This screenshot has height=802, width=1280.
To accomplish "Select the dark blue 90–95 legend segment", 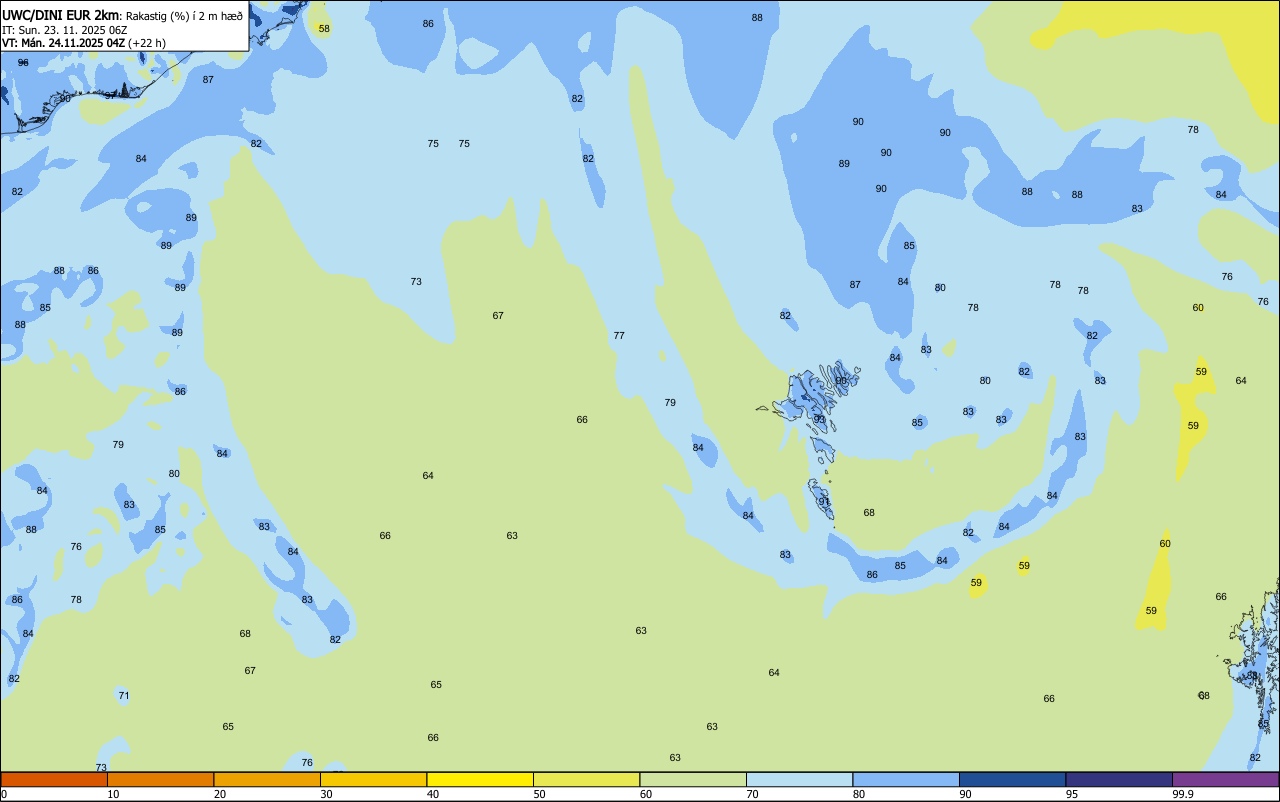I will pos(1012,779).
